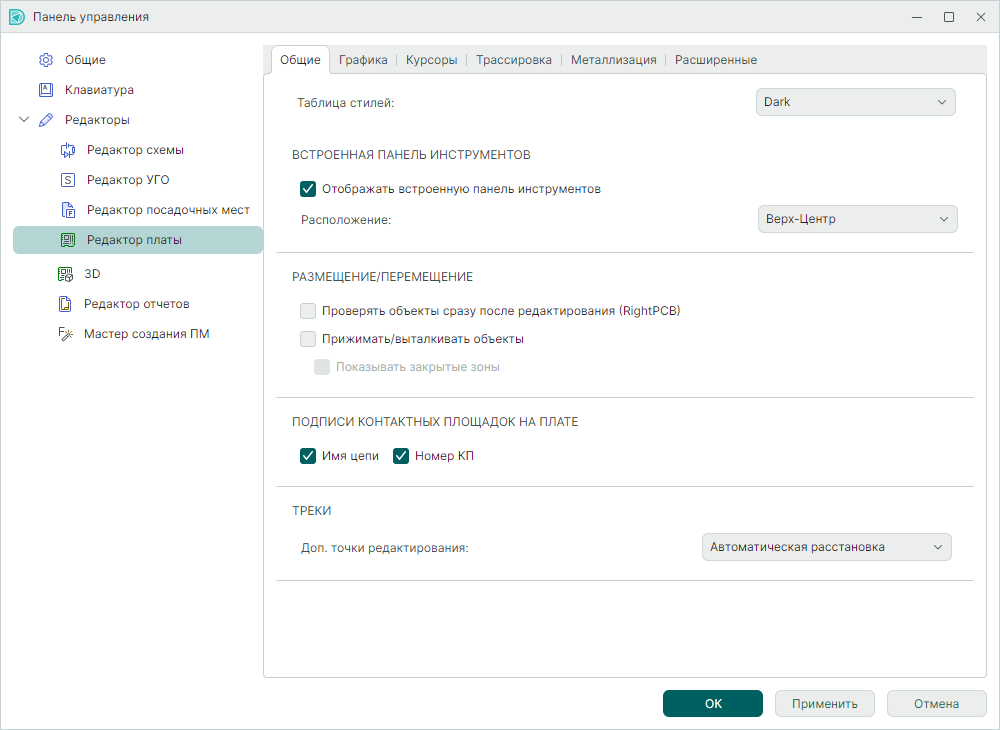The height and width of the screenshot is (730, 1000).
Task: Click the pencil icon next to Редакторы
Action: point(46,120)
